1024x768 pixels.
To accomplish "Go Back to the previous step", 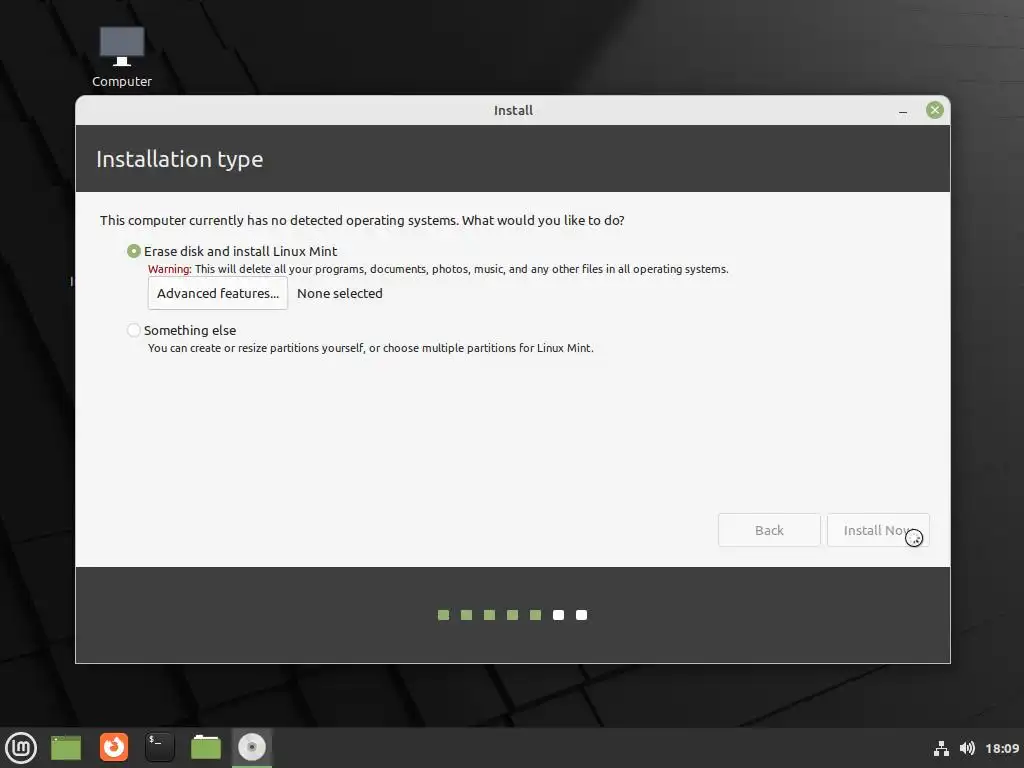I will pyautogui.click(x=769, y=530).
